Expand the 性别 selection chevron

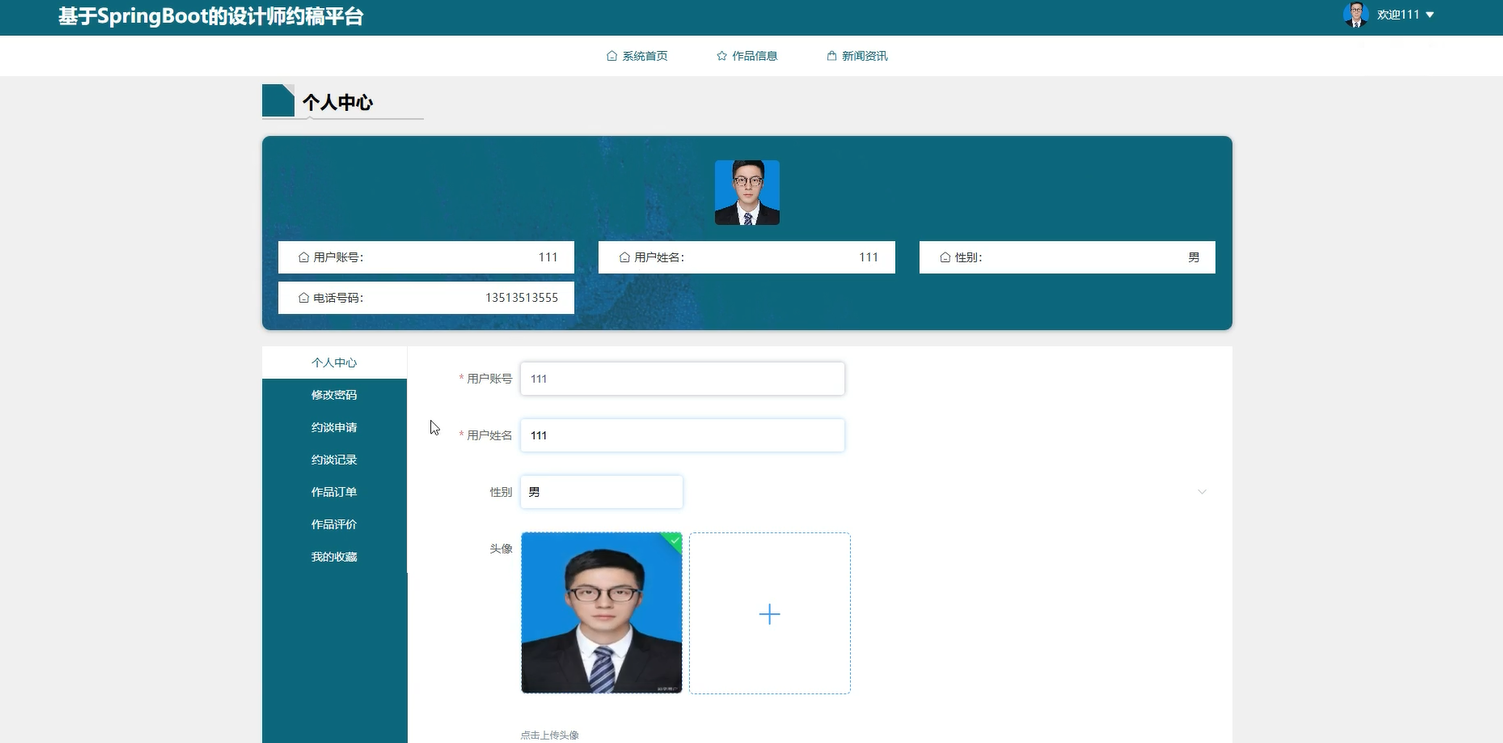1201,491
